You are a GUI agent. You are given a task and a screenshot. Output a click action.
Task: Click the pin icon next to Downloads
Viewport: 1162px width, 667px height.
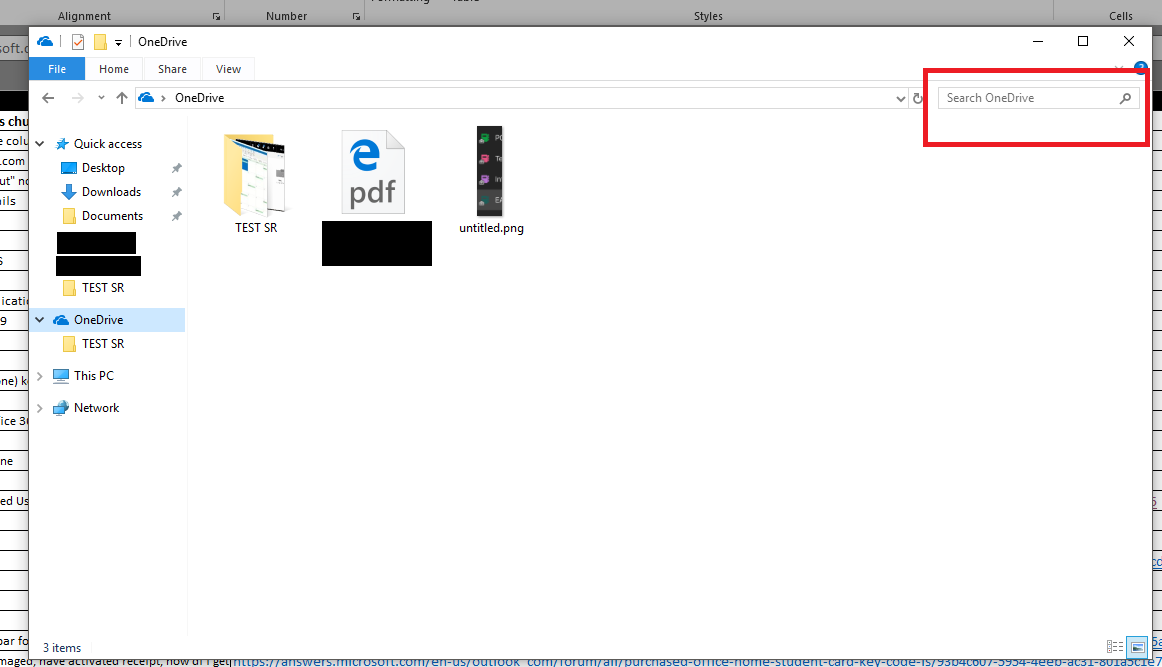coord(176,192)
